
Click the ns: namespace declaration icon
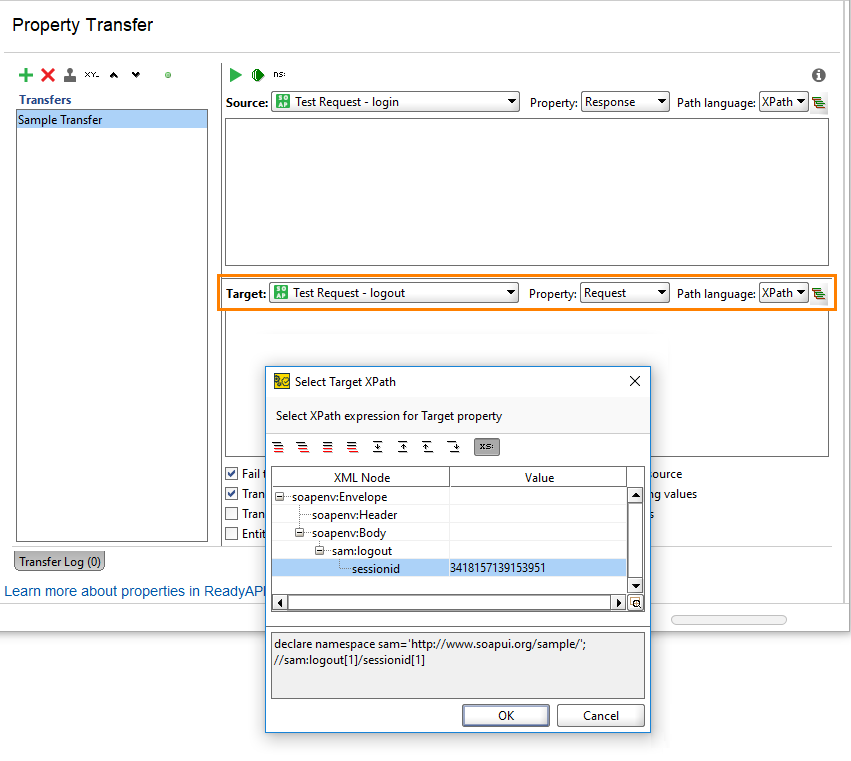279,74
